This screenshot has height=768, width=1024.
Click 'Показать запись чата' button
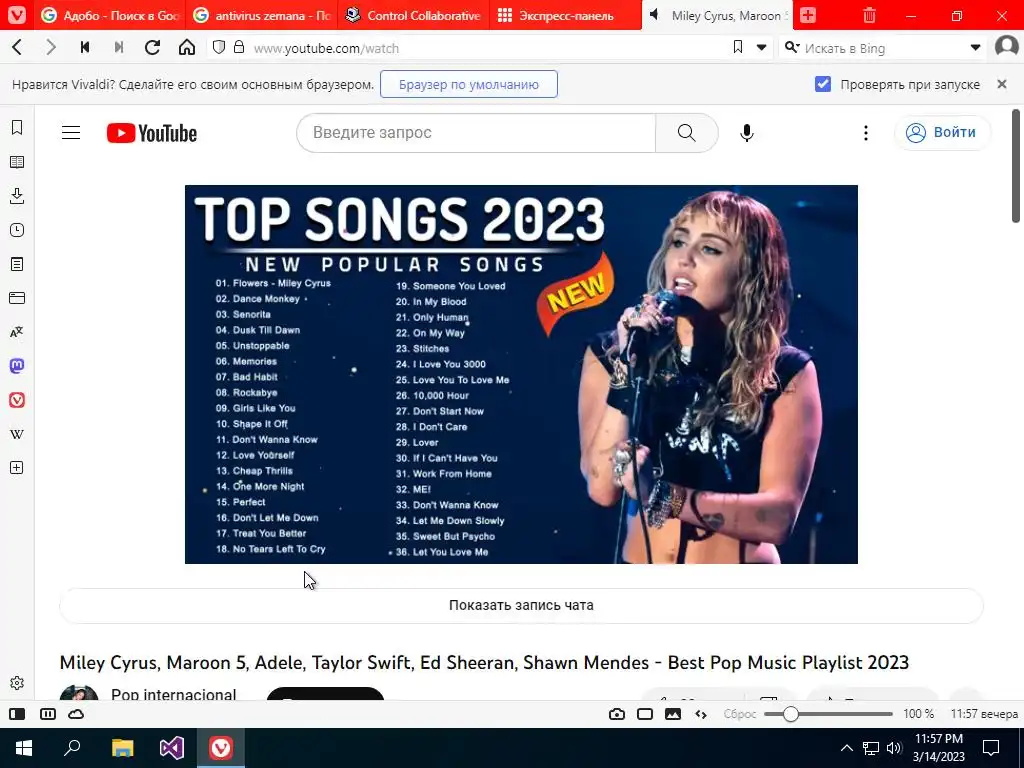[521, 605]
